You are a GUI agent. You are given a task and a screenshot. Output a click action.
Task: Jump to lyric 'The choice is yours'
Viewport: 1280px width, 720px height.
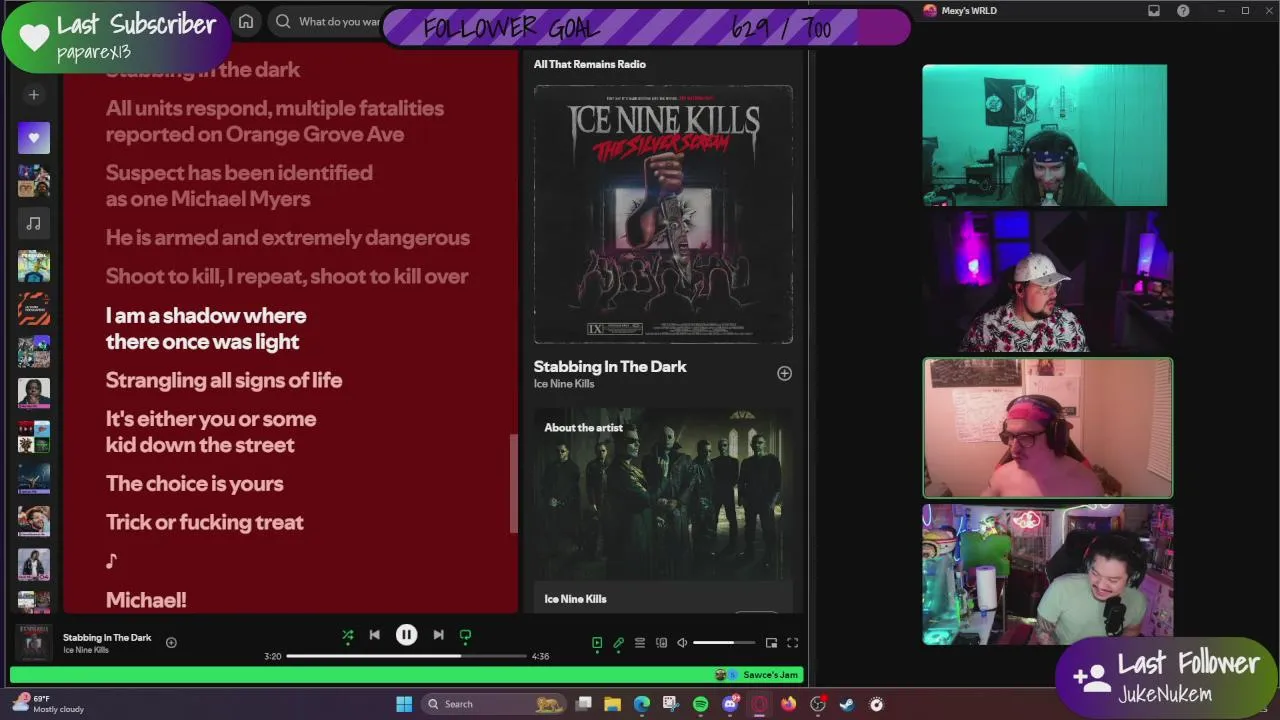pyautogui.click(x=195, y=484)
